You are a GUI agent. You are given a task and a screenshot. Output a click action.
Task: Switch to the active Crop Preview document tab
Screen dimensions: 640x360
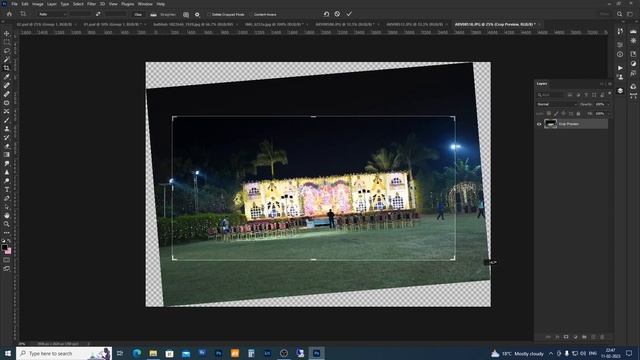[x=495, y=24]
